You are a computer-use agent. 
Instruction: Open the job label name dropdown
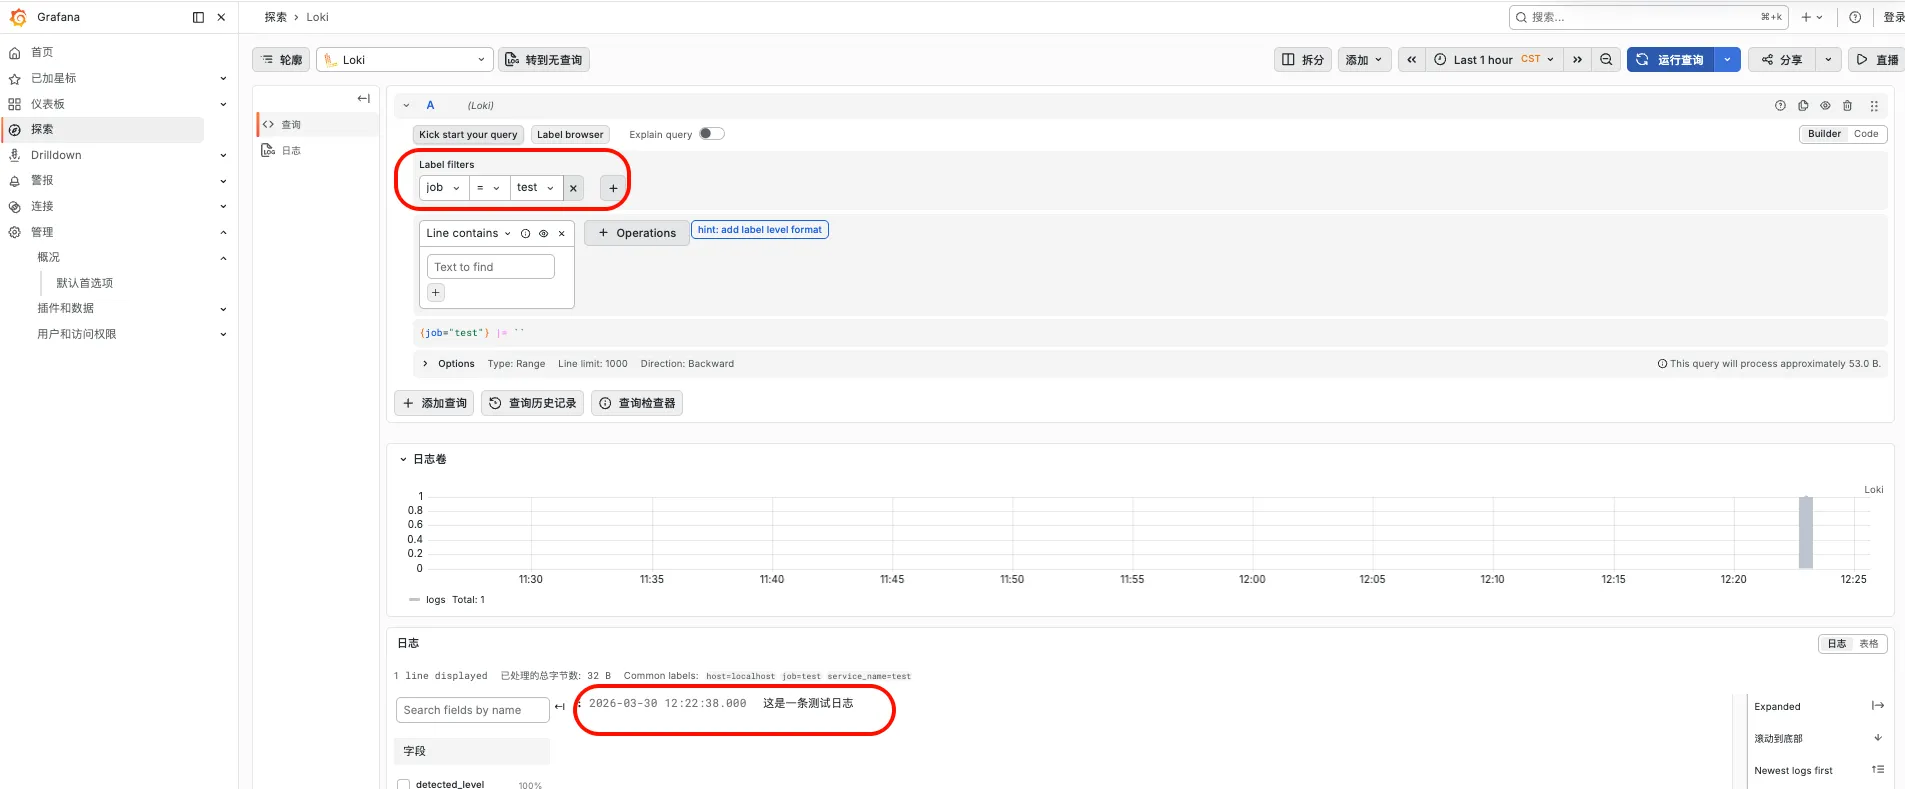[x=444, y=188]
